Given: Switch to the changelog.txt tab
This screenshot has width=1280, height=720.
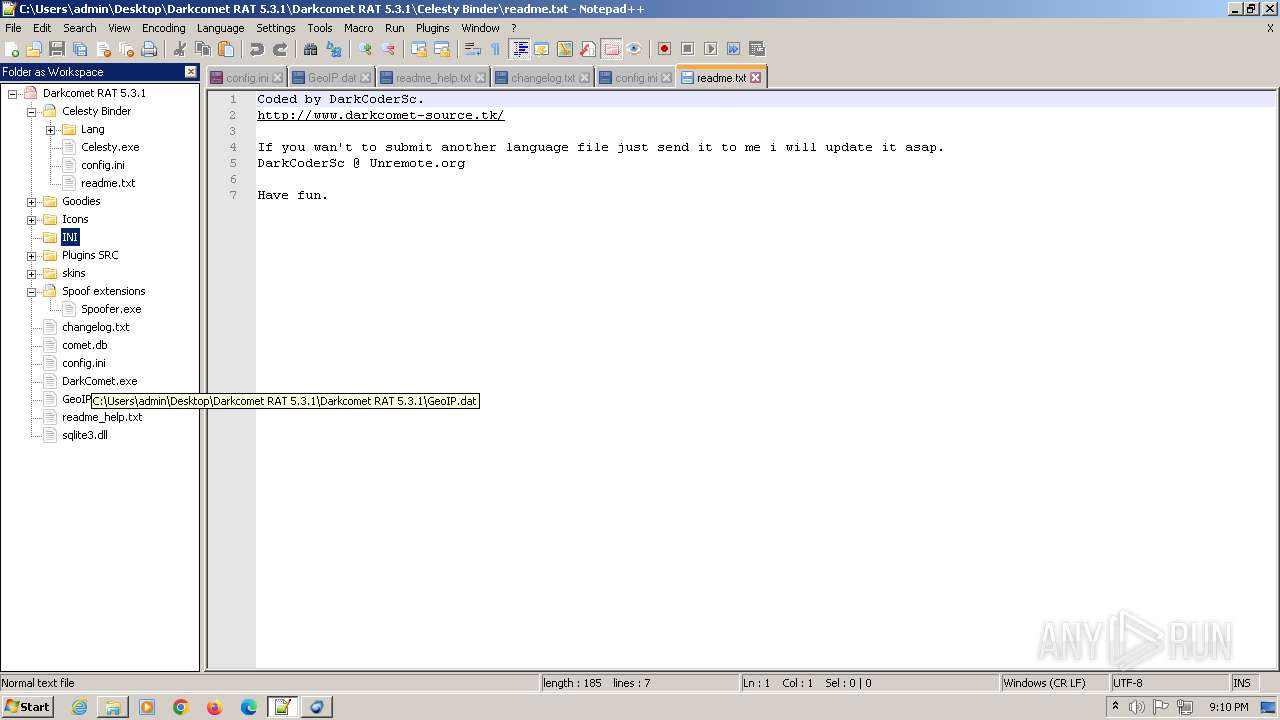Looking at the screenshot, I should (543, 77).
